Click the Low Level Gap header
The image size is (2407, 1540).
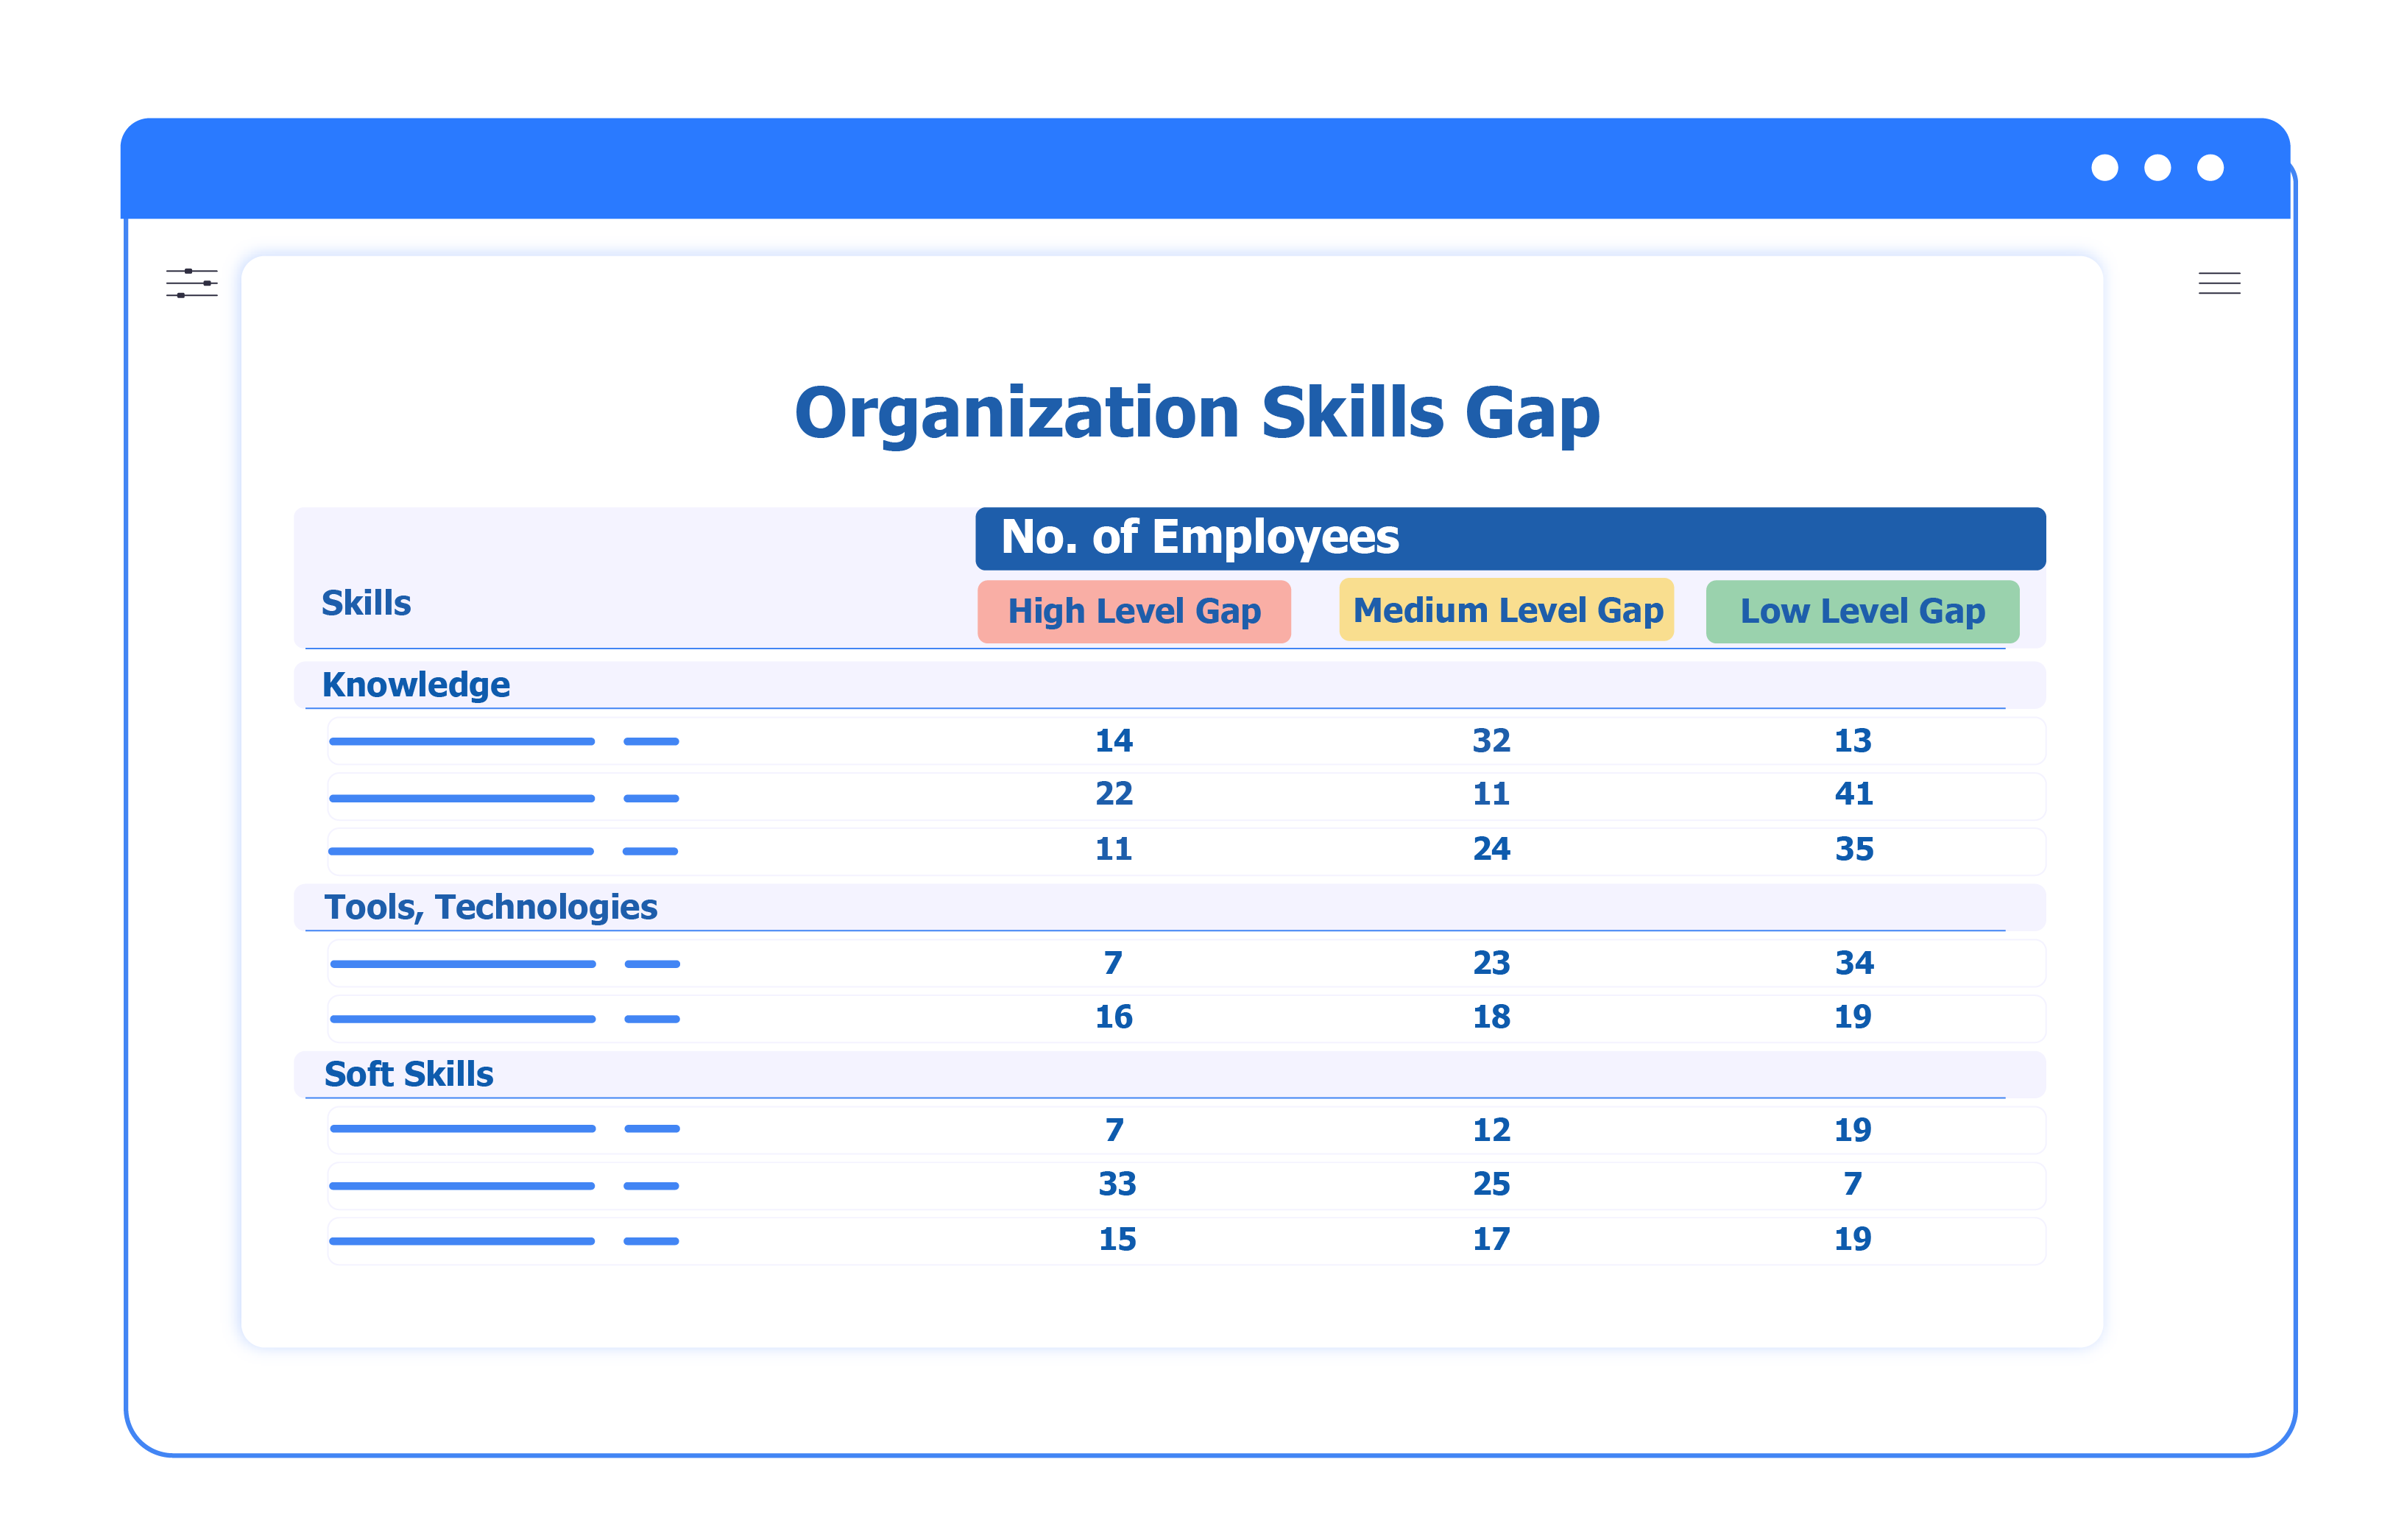[x=1862, y=611]
